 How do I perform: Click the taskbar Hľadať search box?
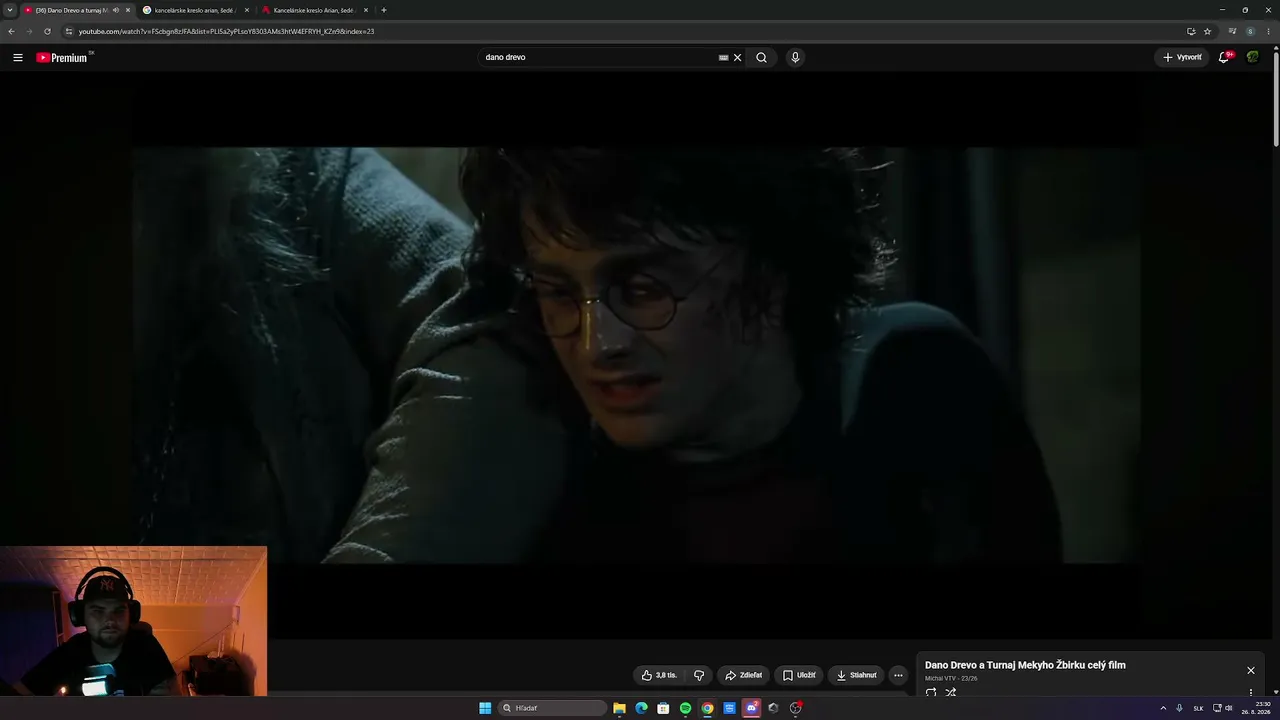552,708
